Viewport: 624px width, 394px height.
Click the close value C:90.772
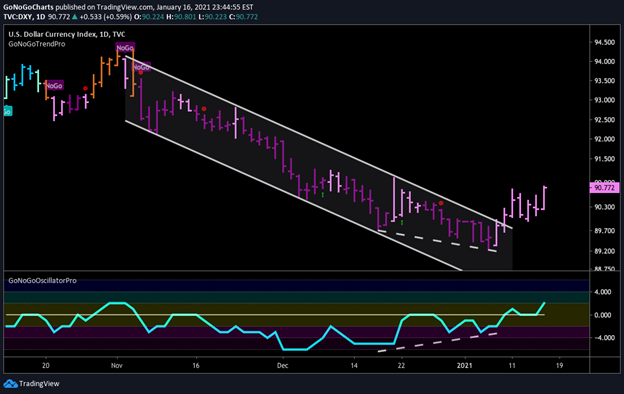point(244,17)
